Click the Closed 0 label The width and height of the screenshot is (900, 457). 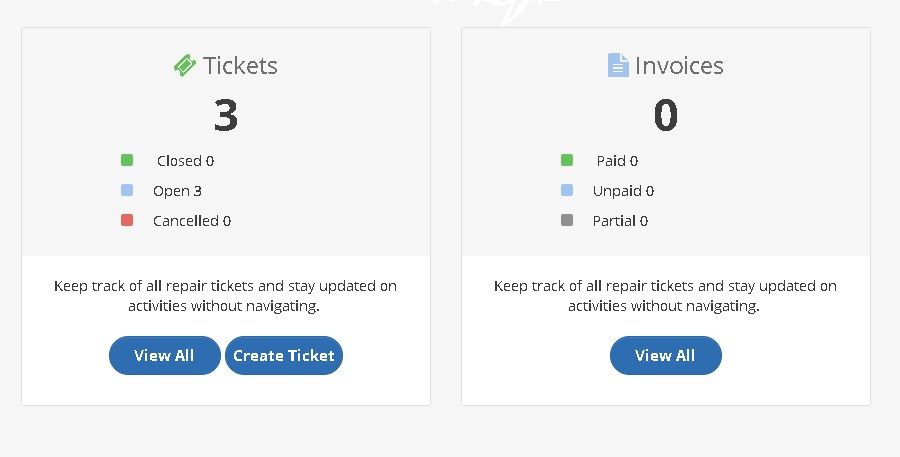(185, 161)
